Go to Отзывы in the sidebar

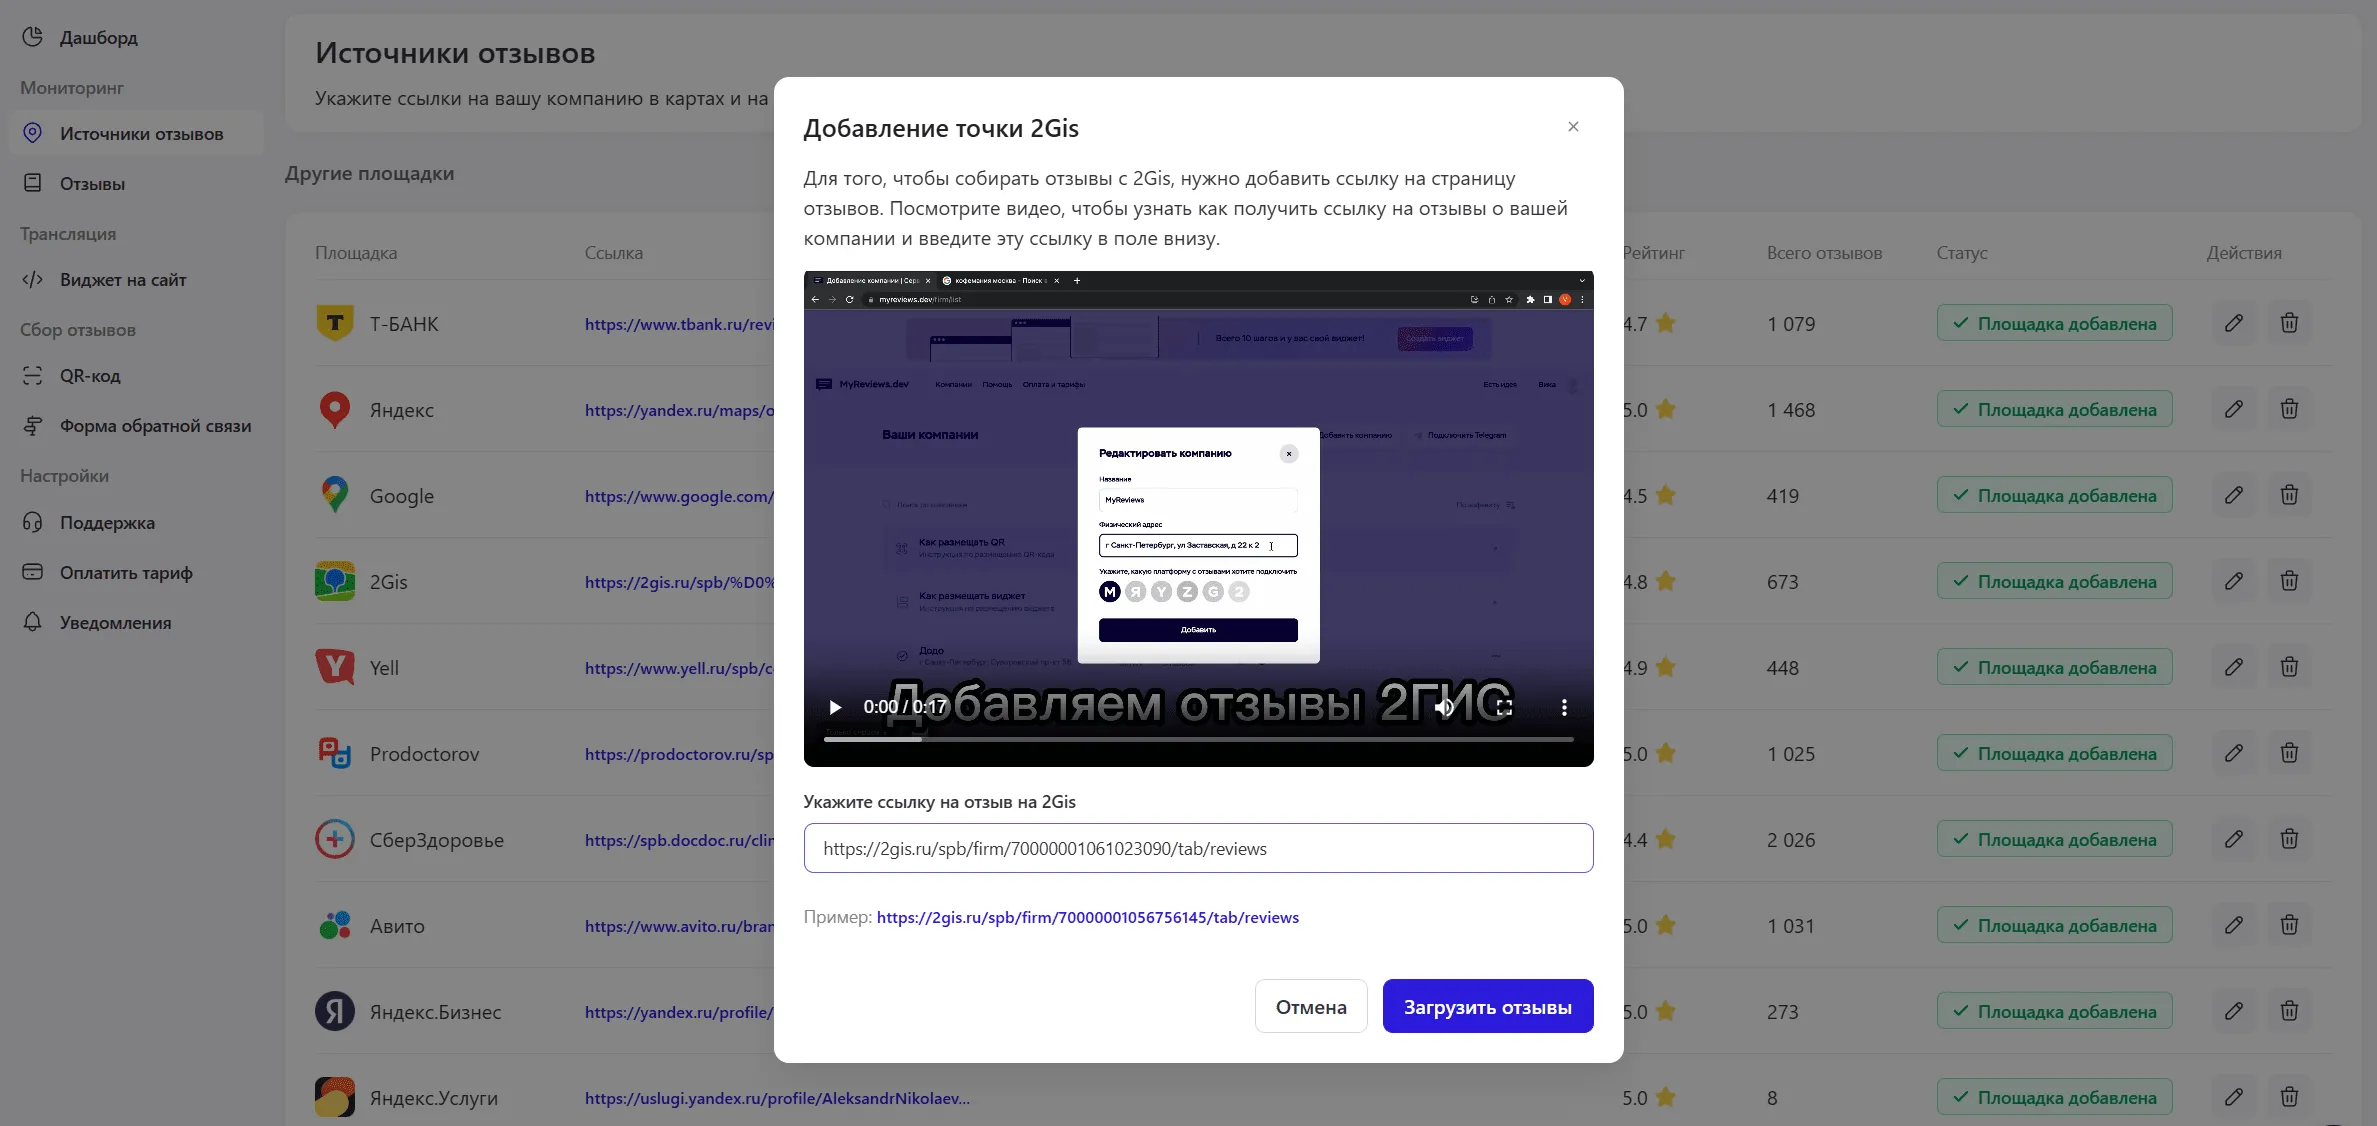[x=92, y=184]
